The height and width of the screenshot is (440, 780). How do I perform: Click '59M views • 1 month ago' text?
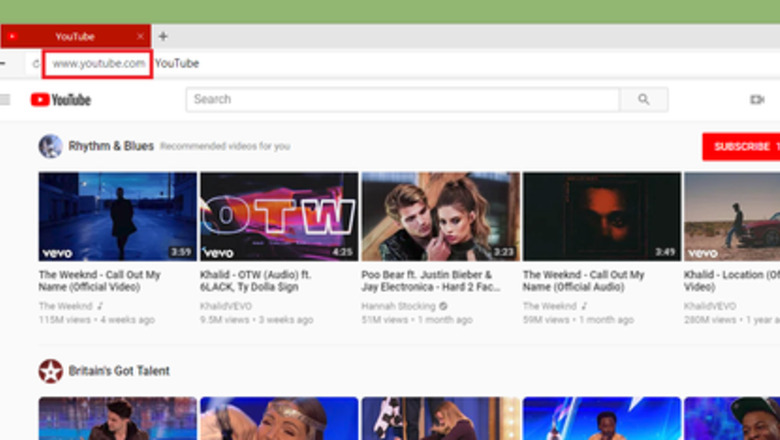pyautogui.click(x=579, y=320)
